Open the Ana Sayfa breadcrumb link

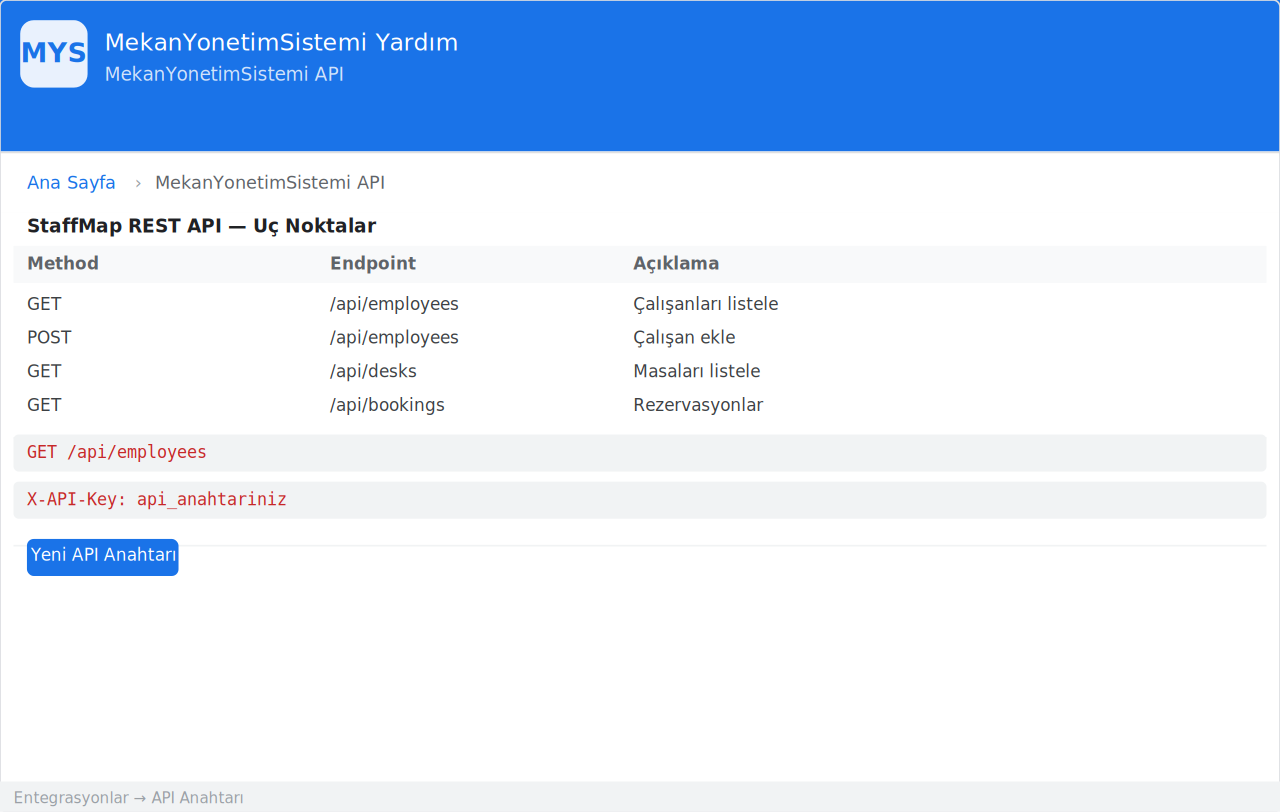pos(71,183)
